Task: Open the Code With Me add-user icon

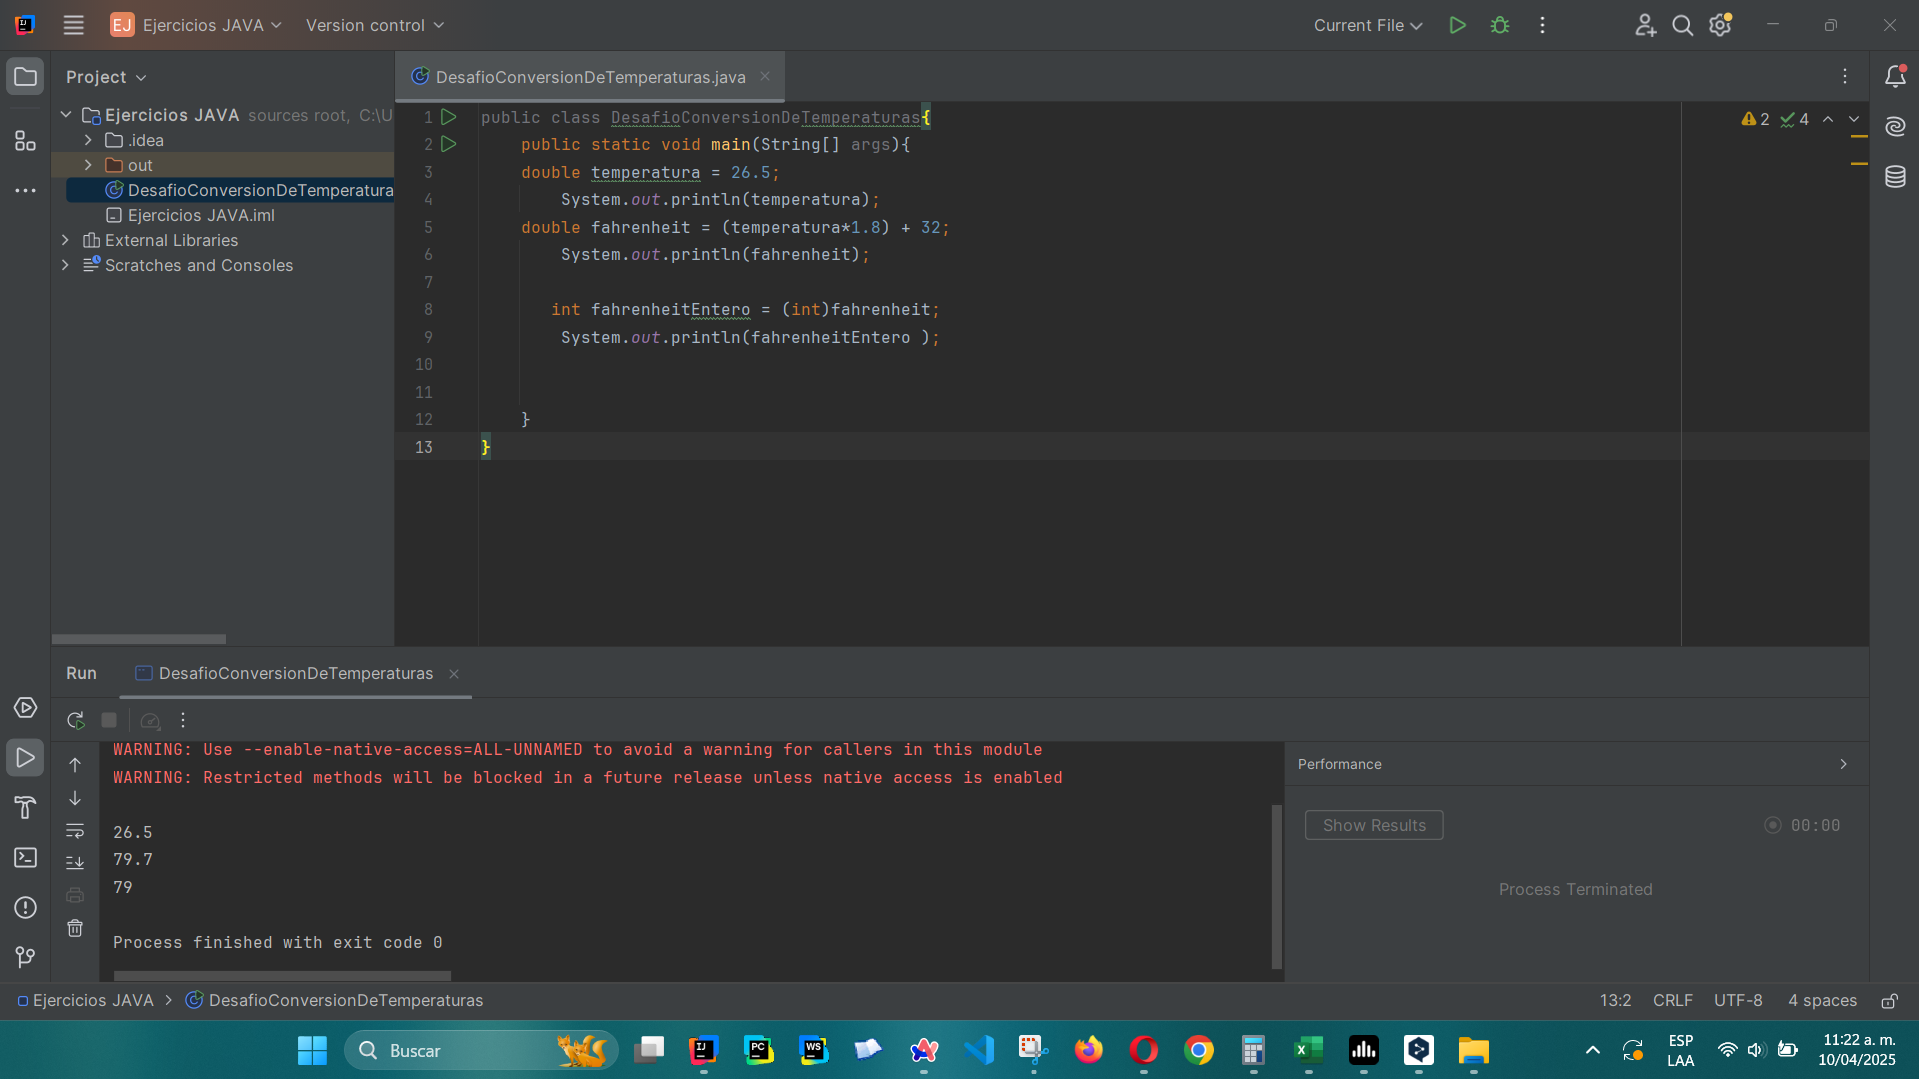Action: pos(1645,25)
